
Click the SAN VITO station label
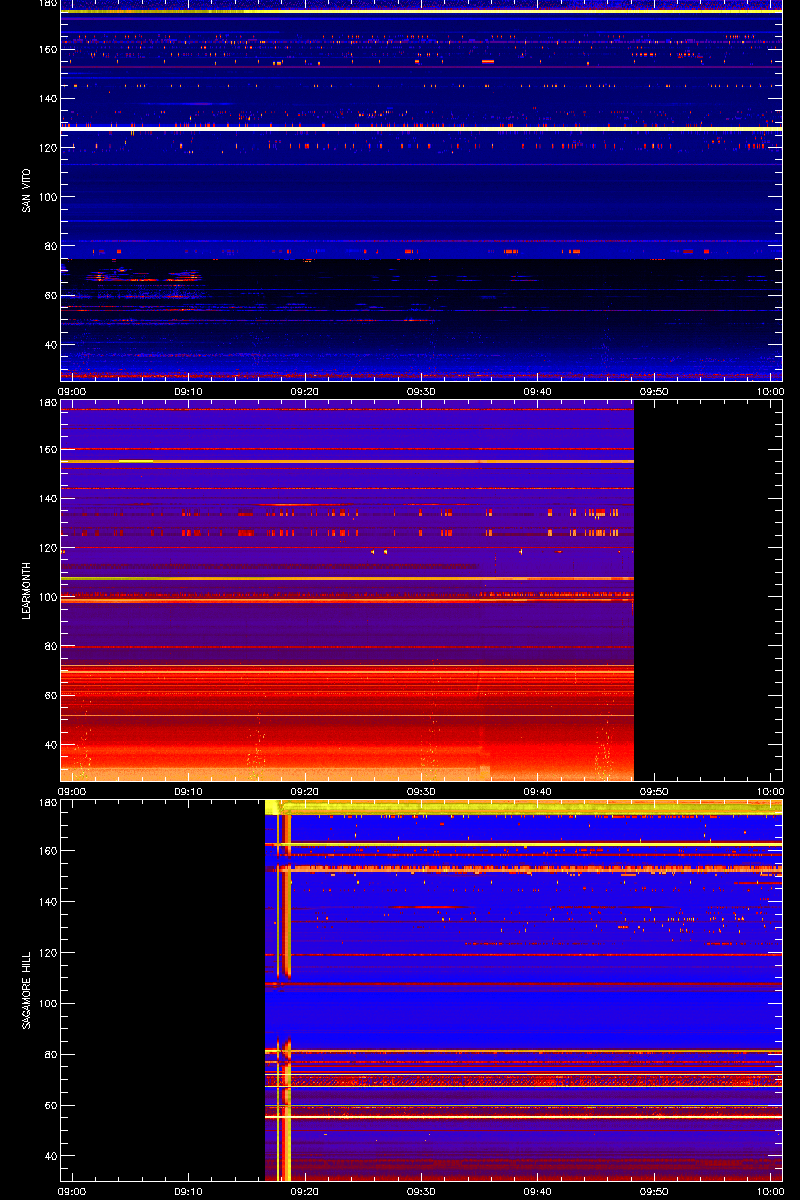click(26, 190)
